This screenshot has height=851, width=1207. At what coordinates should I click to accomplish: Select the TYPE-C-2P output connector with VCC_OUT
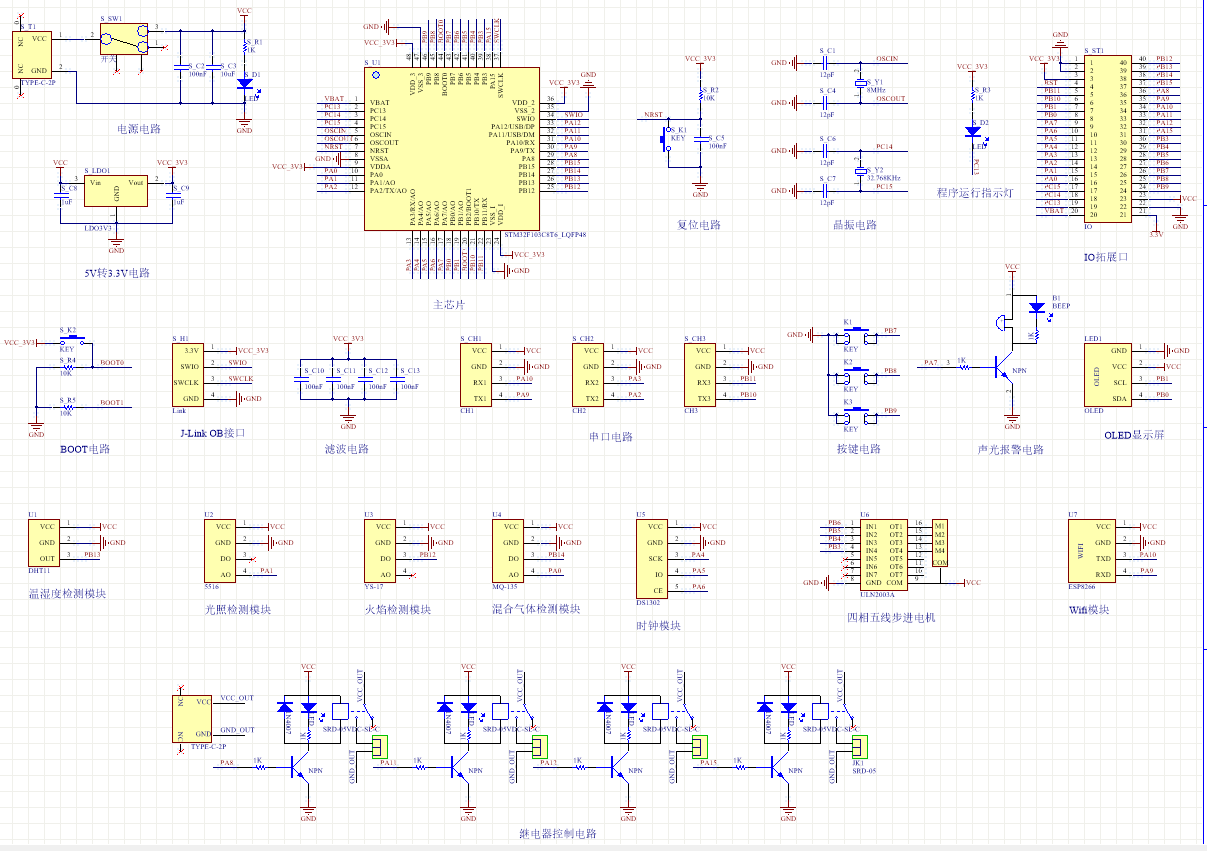[194, 718]
